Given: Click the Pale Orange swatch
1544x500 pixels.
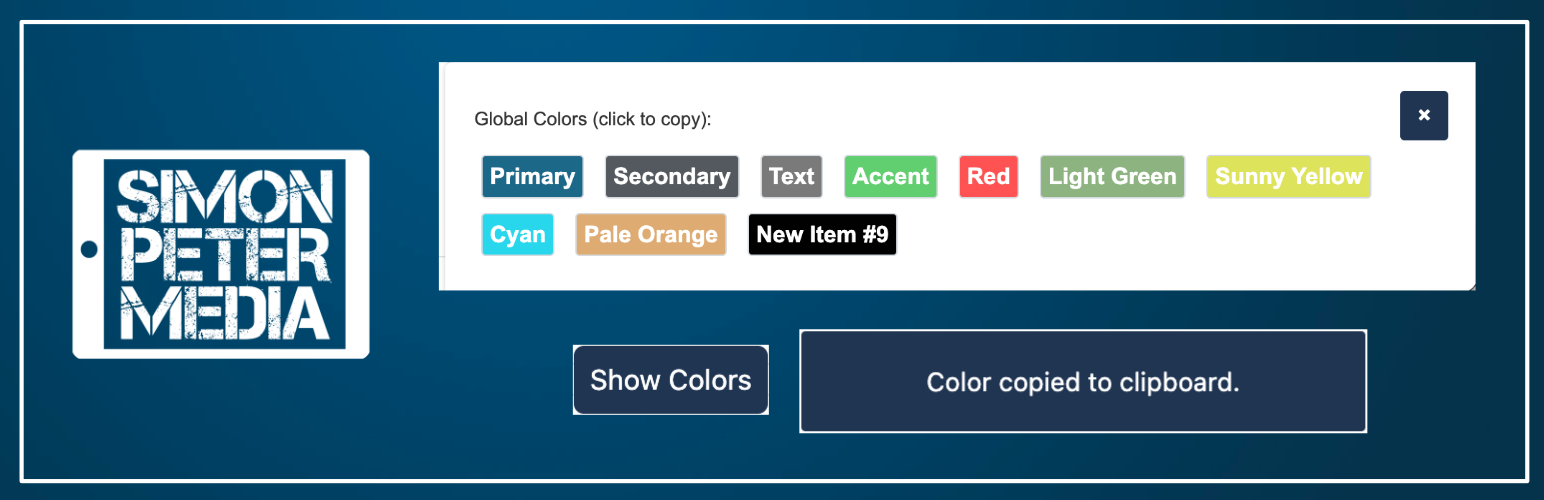Looking at the screenshot, I should [650, 235].
